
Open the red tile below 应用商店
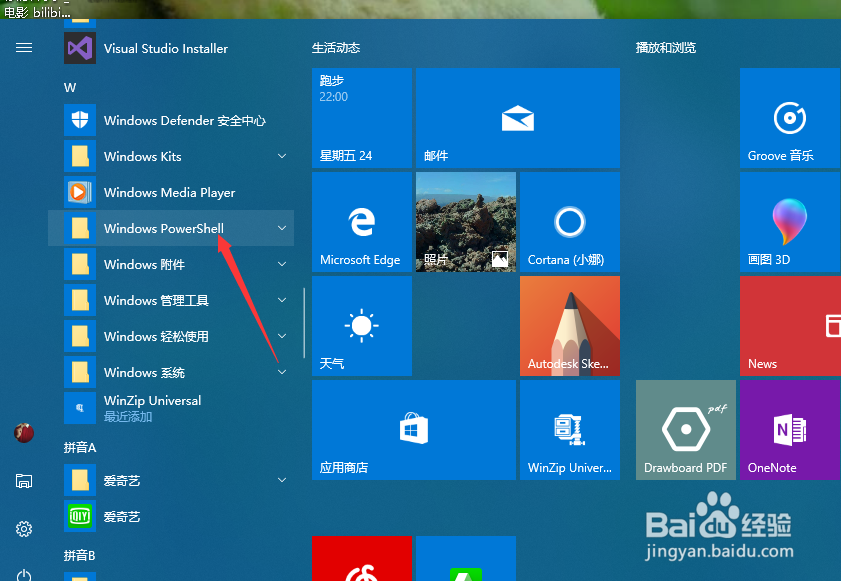362,558
